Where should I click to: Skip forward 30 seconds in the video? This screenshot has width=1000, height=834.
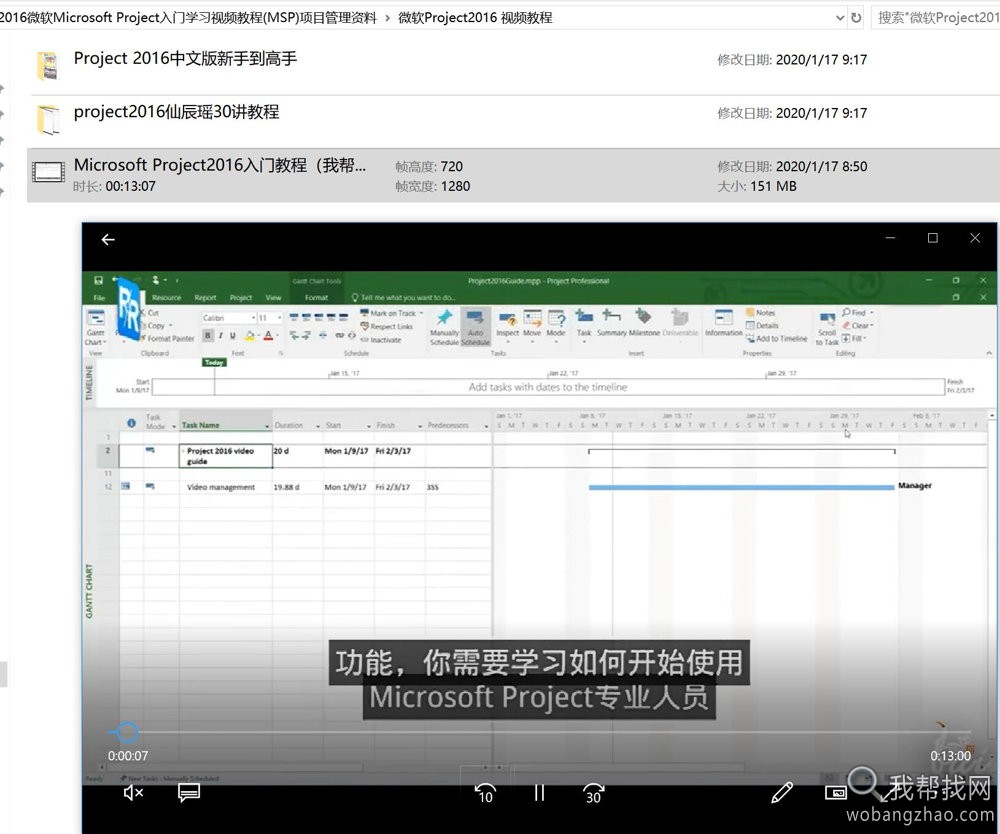pos(593,793)
